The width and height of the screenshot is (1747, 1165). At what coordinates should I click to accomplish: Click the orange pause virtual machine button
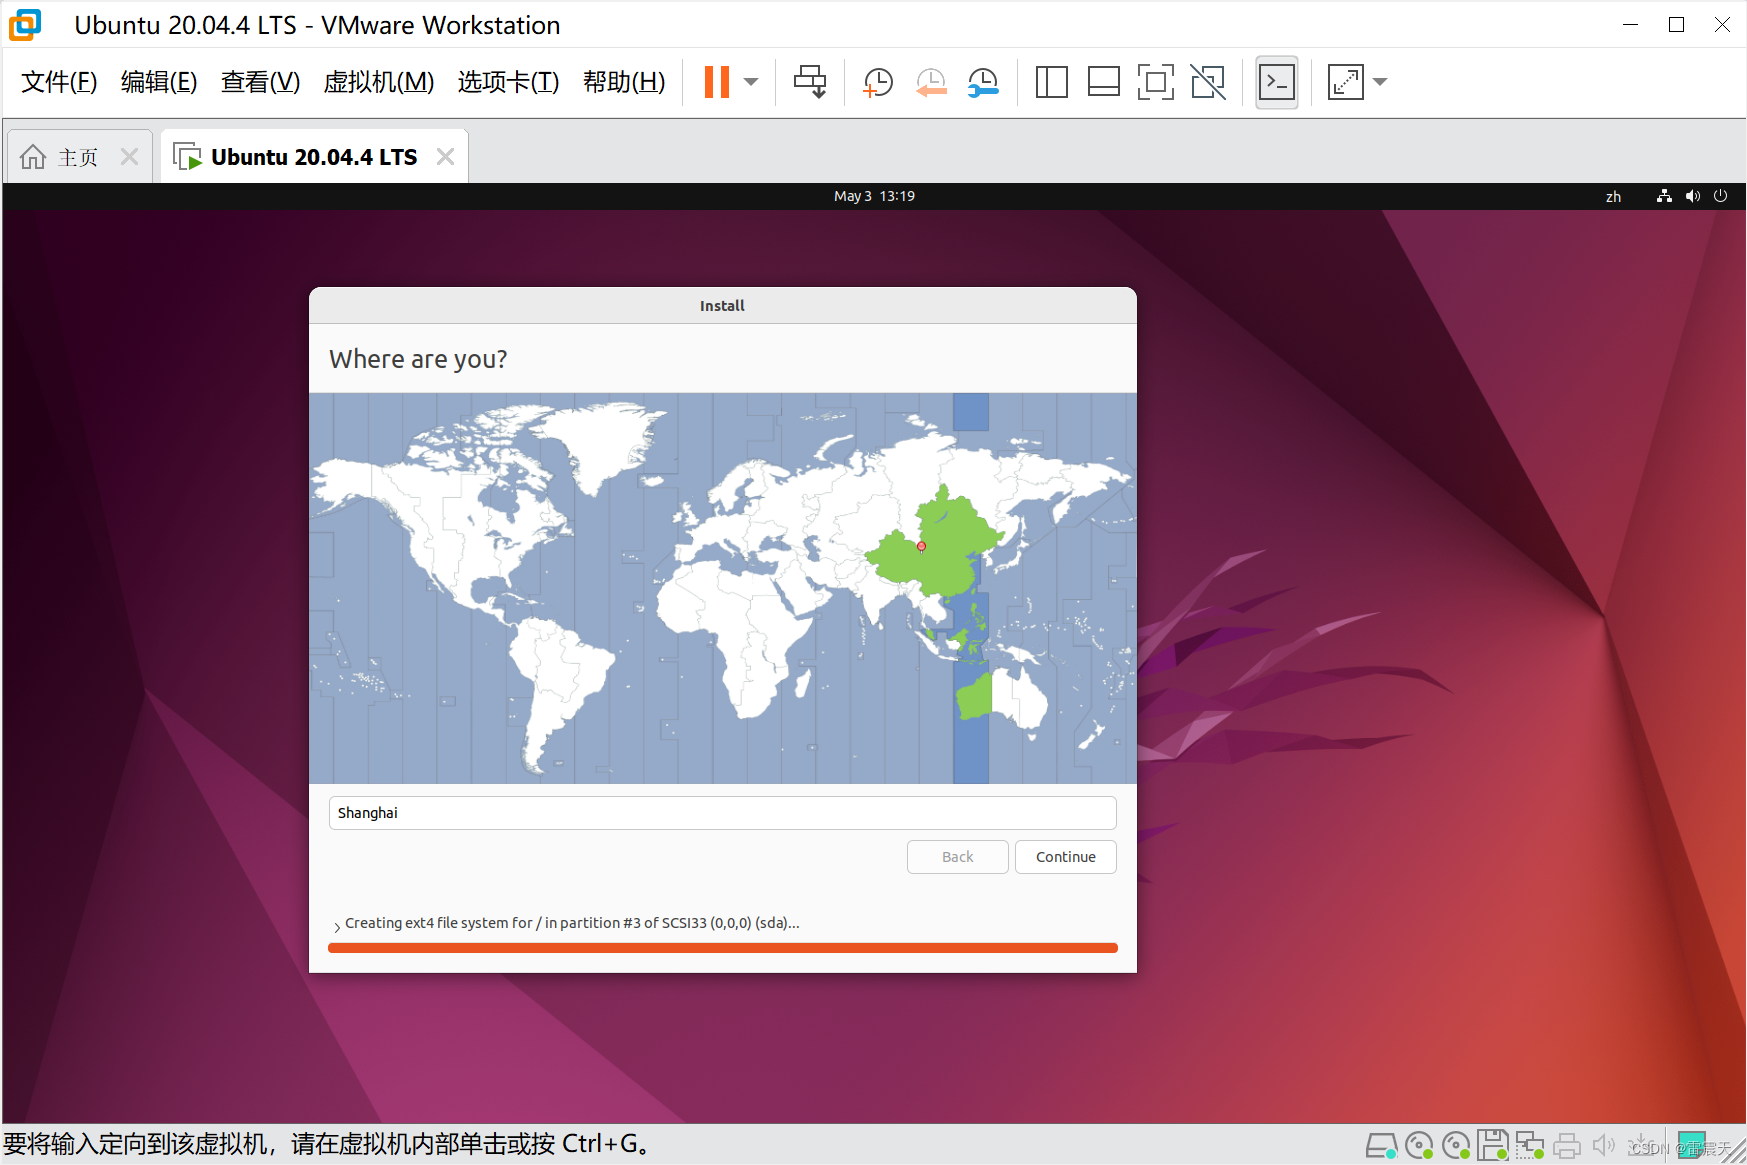(716, 82)
